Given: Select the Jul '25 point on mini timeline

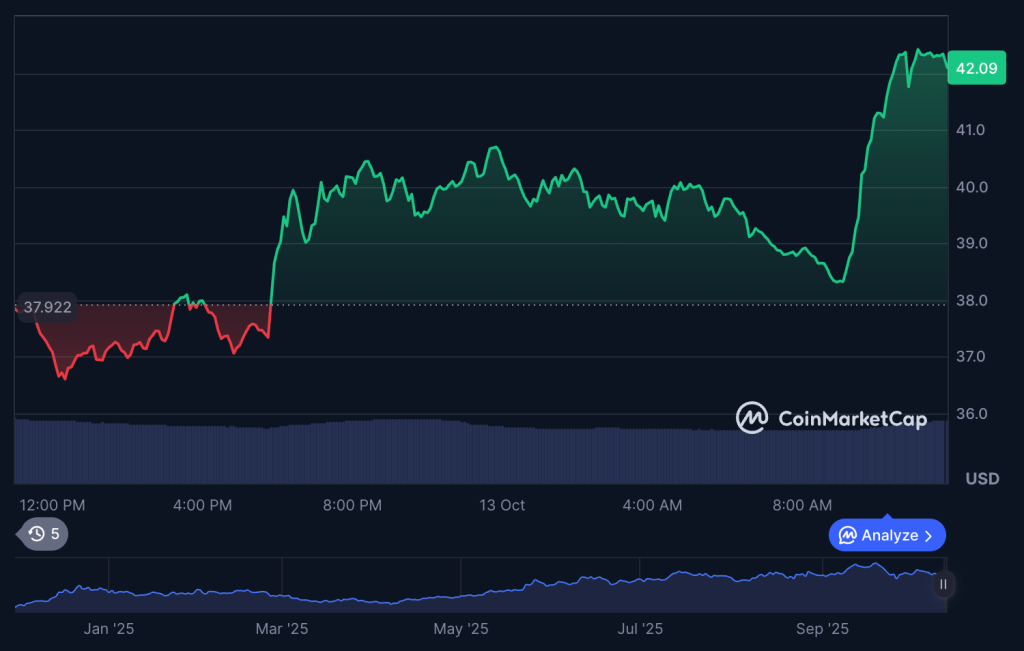Looking at the screenshot, I should (640, 629).
